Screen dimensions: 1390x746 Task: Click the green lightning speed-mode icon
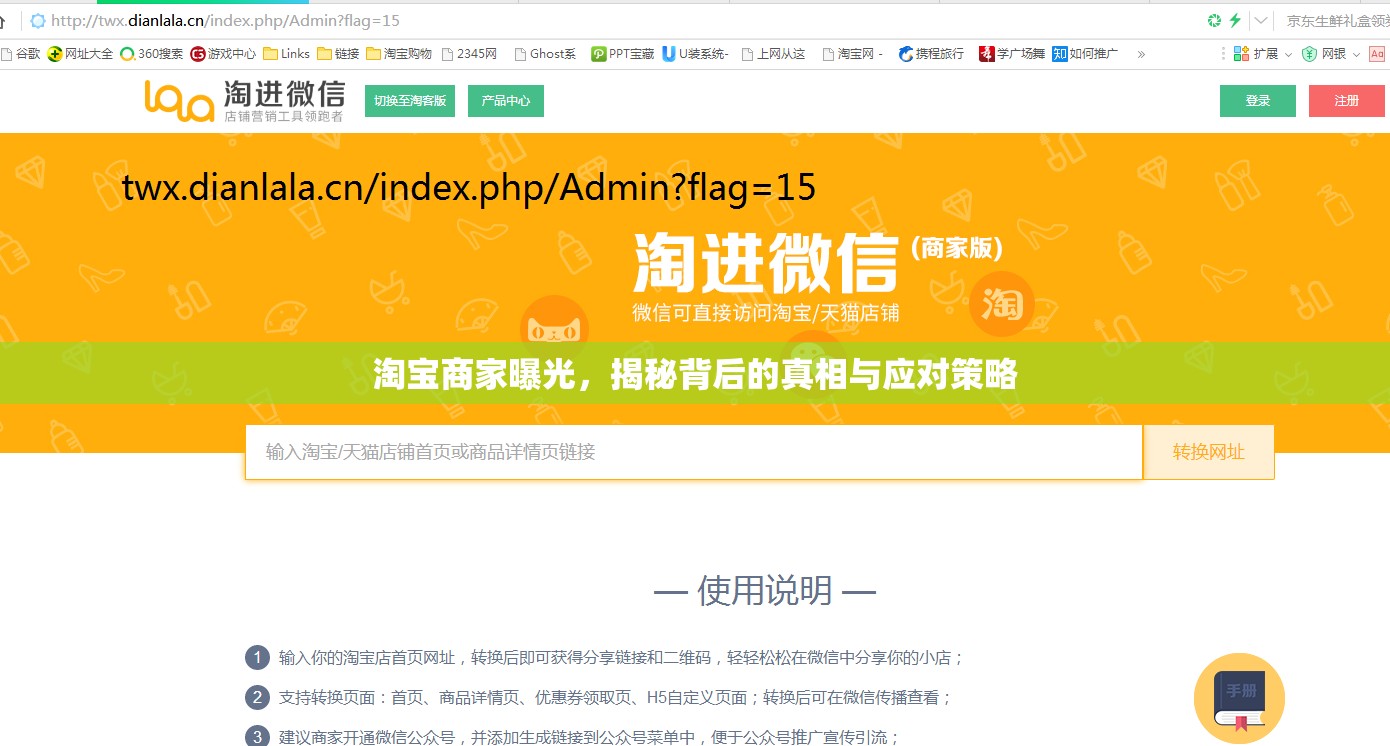click(1236, 20)
